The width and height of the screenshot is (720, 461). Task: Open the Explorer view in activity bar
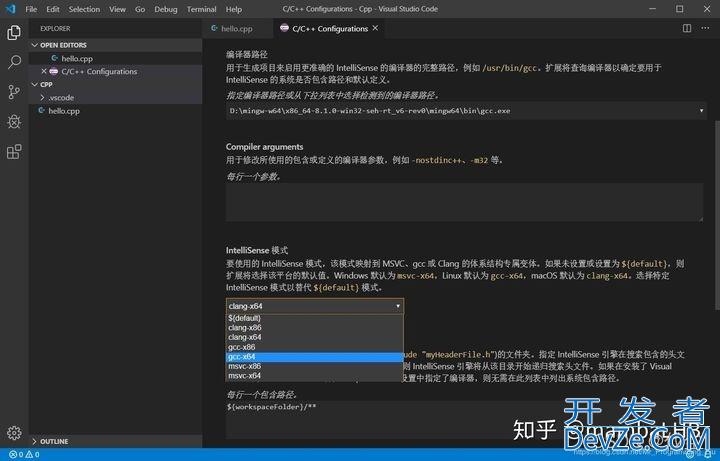14,32
